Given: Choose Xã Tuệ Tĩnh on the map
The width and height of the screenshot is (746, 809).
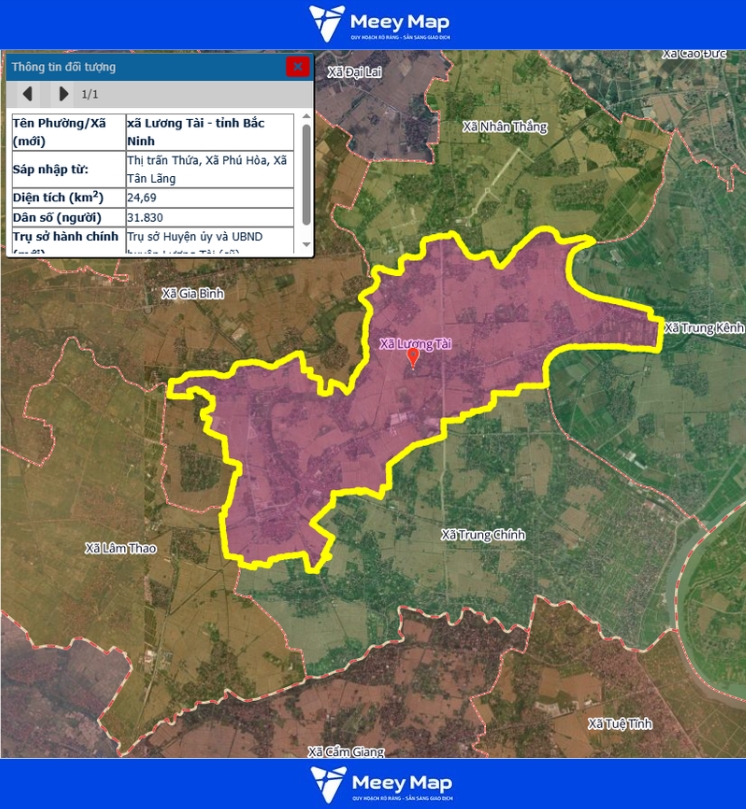Looking at the screenshot, I should point(620,723).
